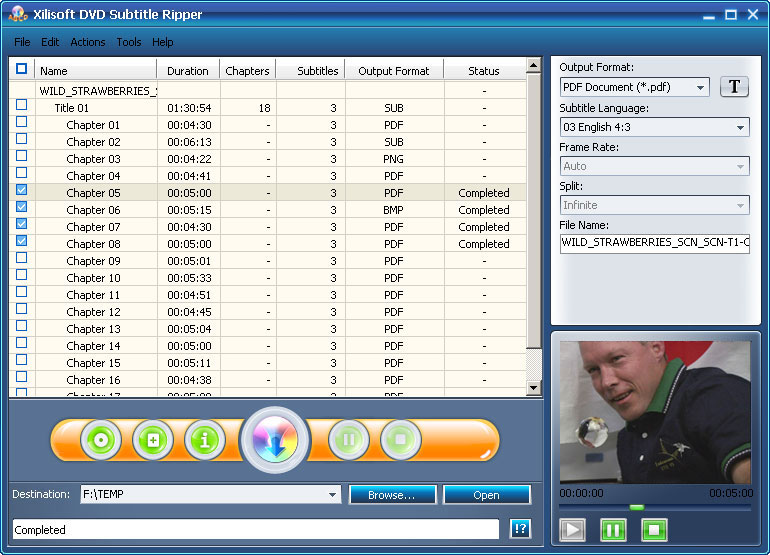Click the green plus add icon
Screen dimensions: 770x555
153,440
